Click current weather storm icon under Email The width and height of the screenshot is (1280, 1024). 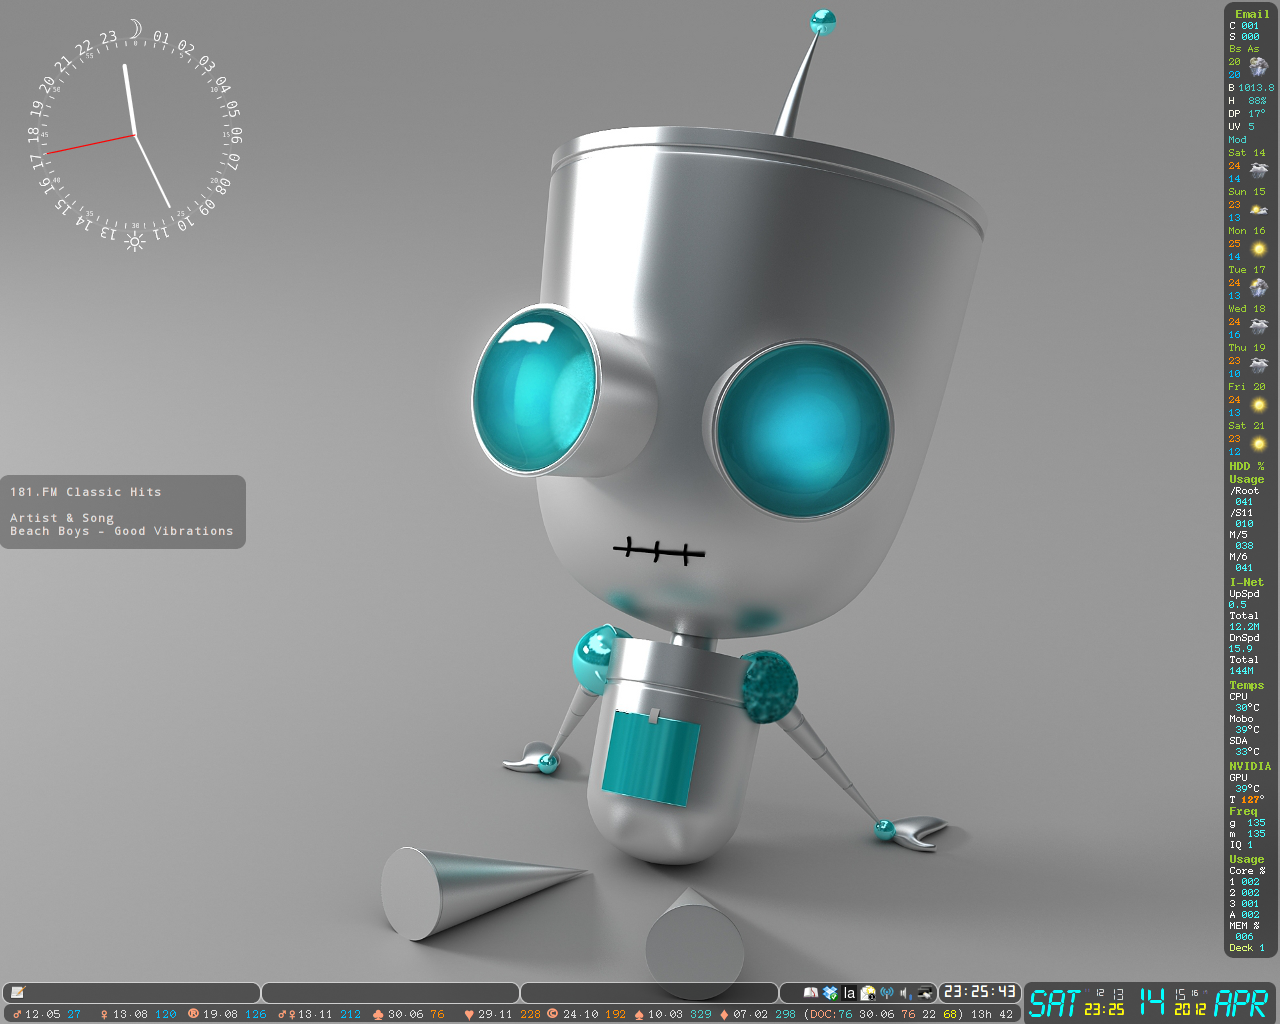(x=1258, y=67)
